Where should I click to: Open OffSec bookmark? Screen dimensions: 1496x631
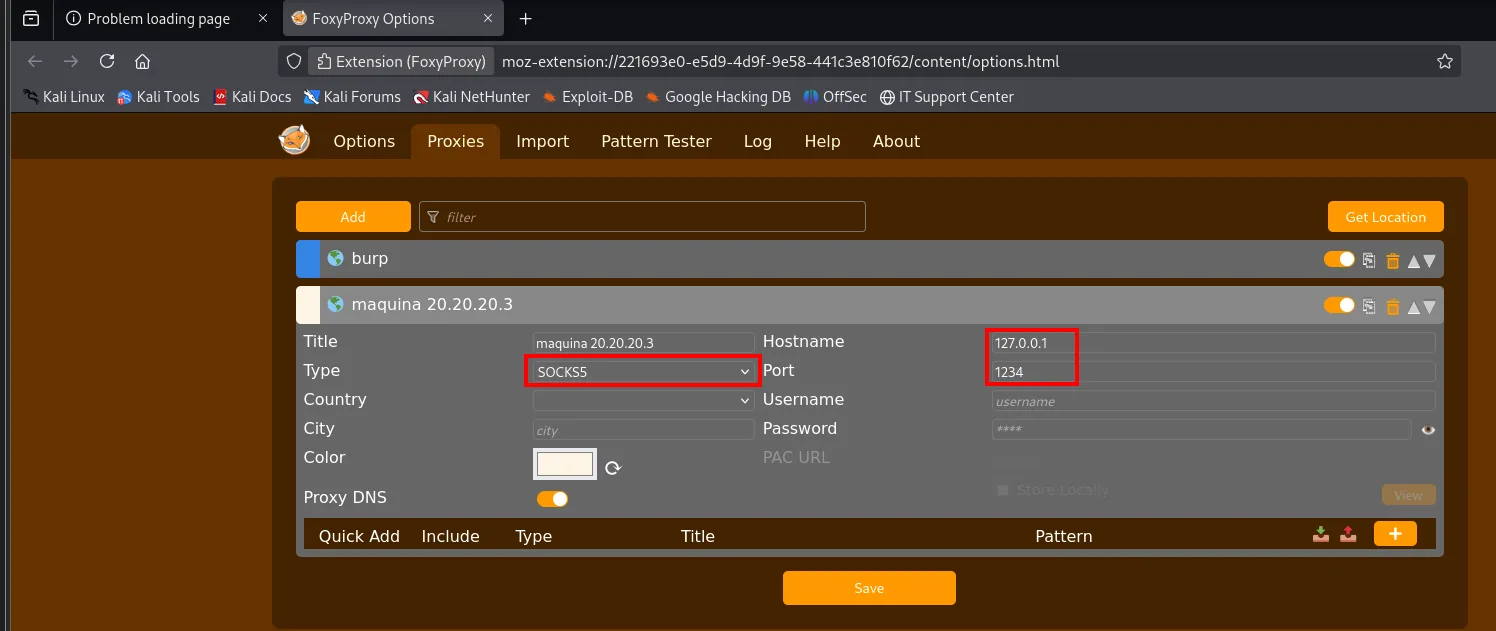(835, 97)
